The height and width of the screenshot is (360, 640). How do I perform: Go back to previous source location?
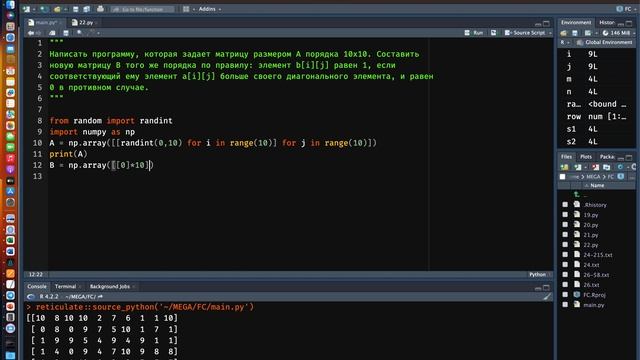pos(31,33)
